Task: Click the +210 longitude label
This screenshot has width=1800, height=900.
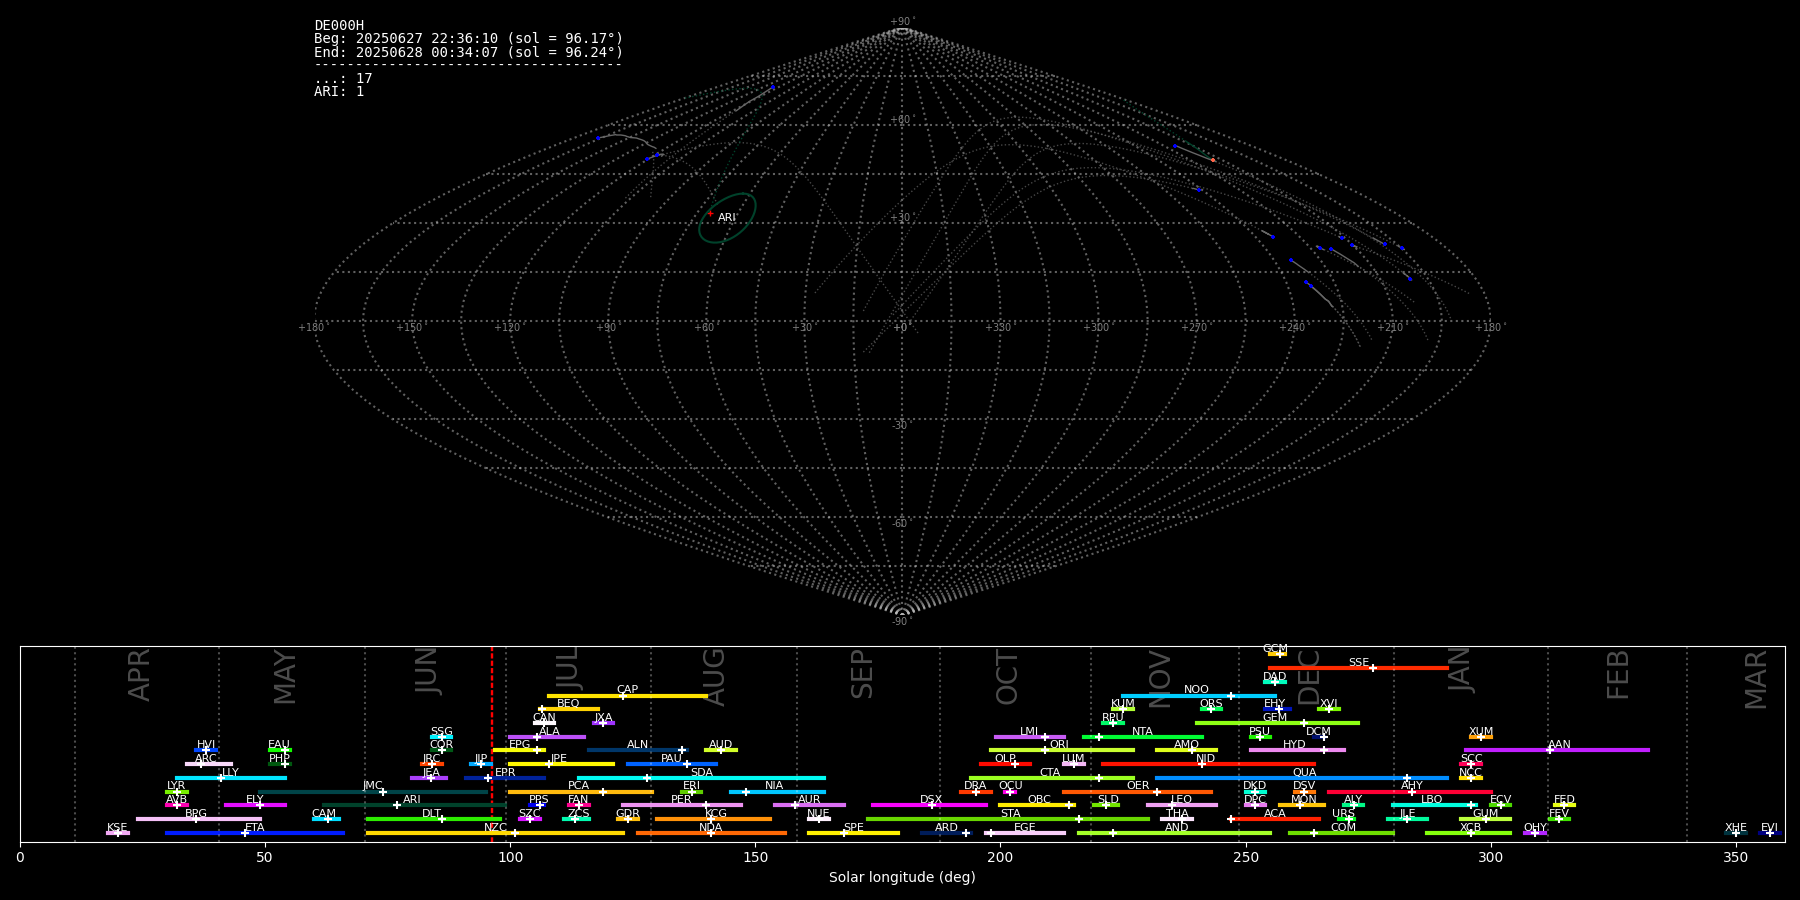Action: 1390,327
